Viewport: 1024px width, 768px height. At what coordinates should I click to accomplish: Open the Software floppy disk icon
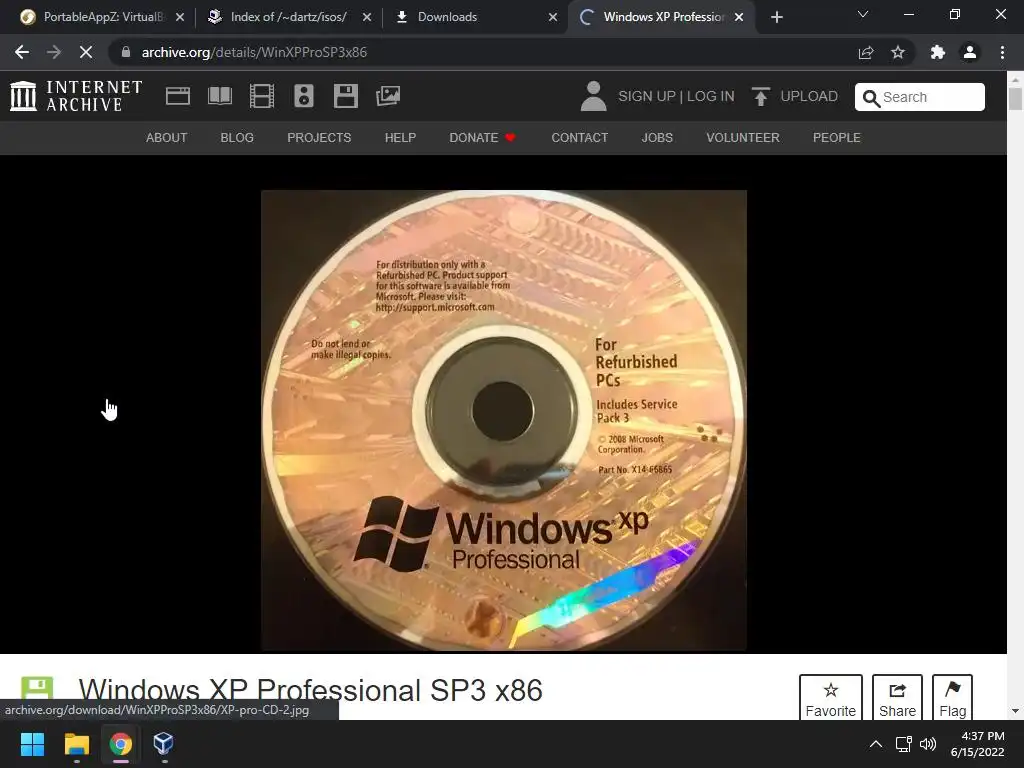click(345, 96)
